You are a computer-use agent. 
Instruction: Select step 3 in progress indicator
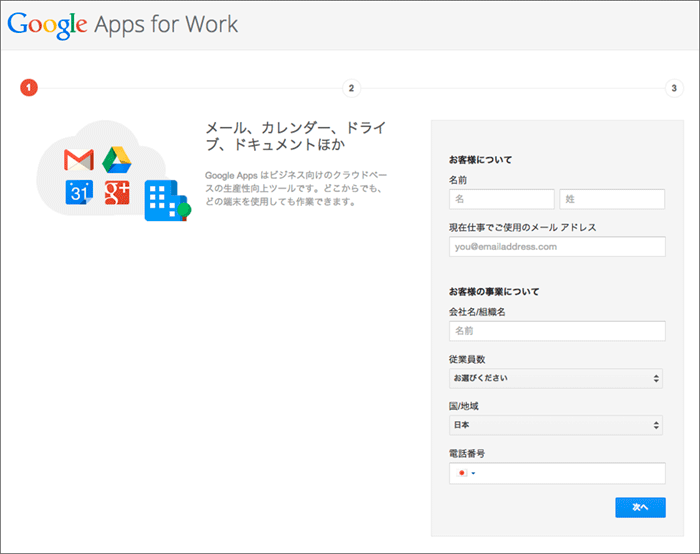click(674, 88)
